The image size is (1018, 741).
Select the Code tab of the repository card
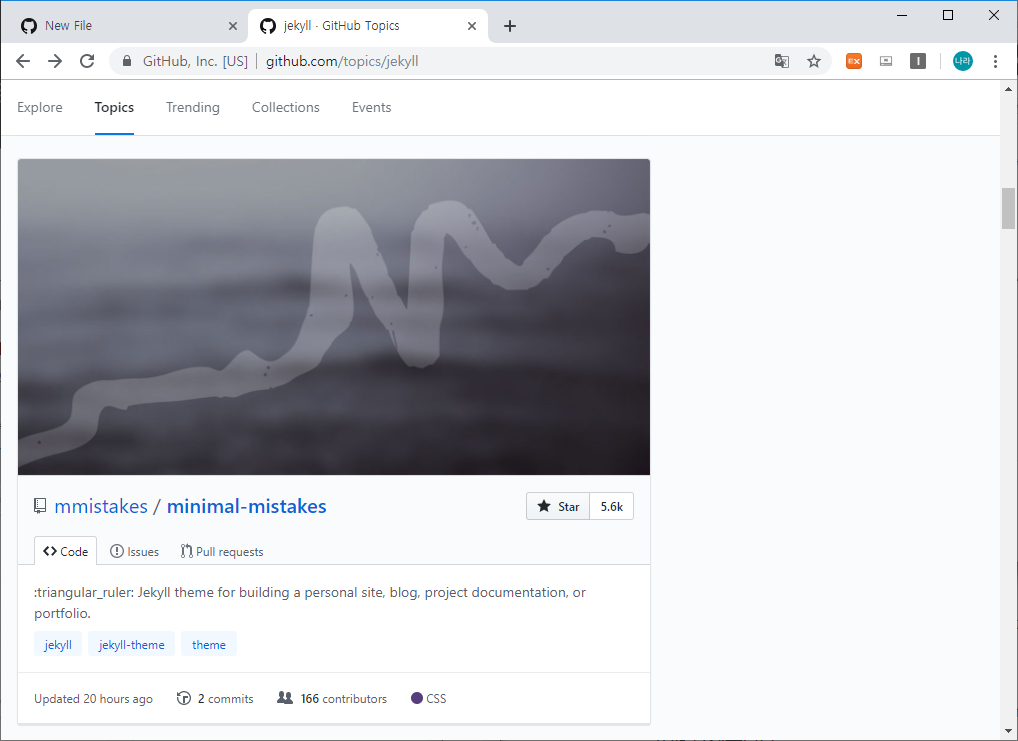(x=66, y=551)
